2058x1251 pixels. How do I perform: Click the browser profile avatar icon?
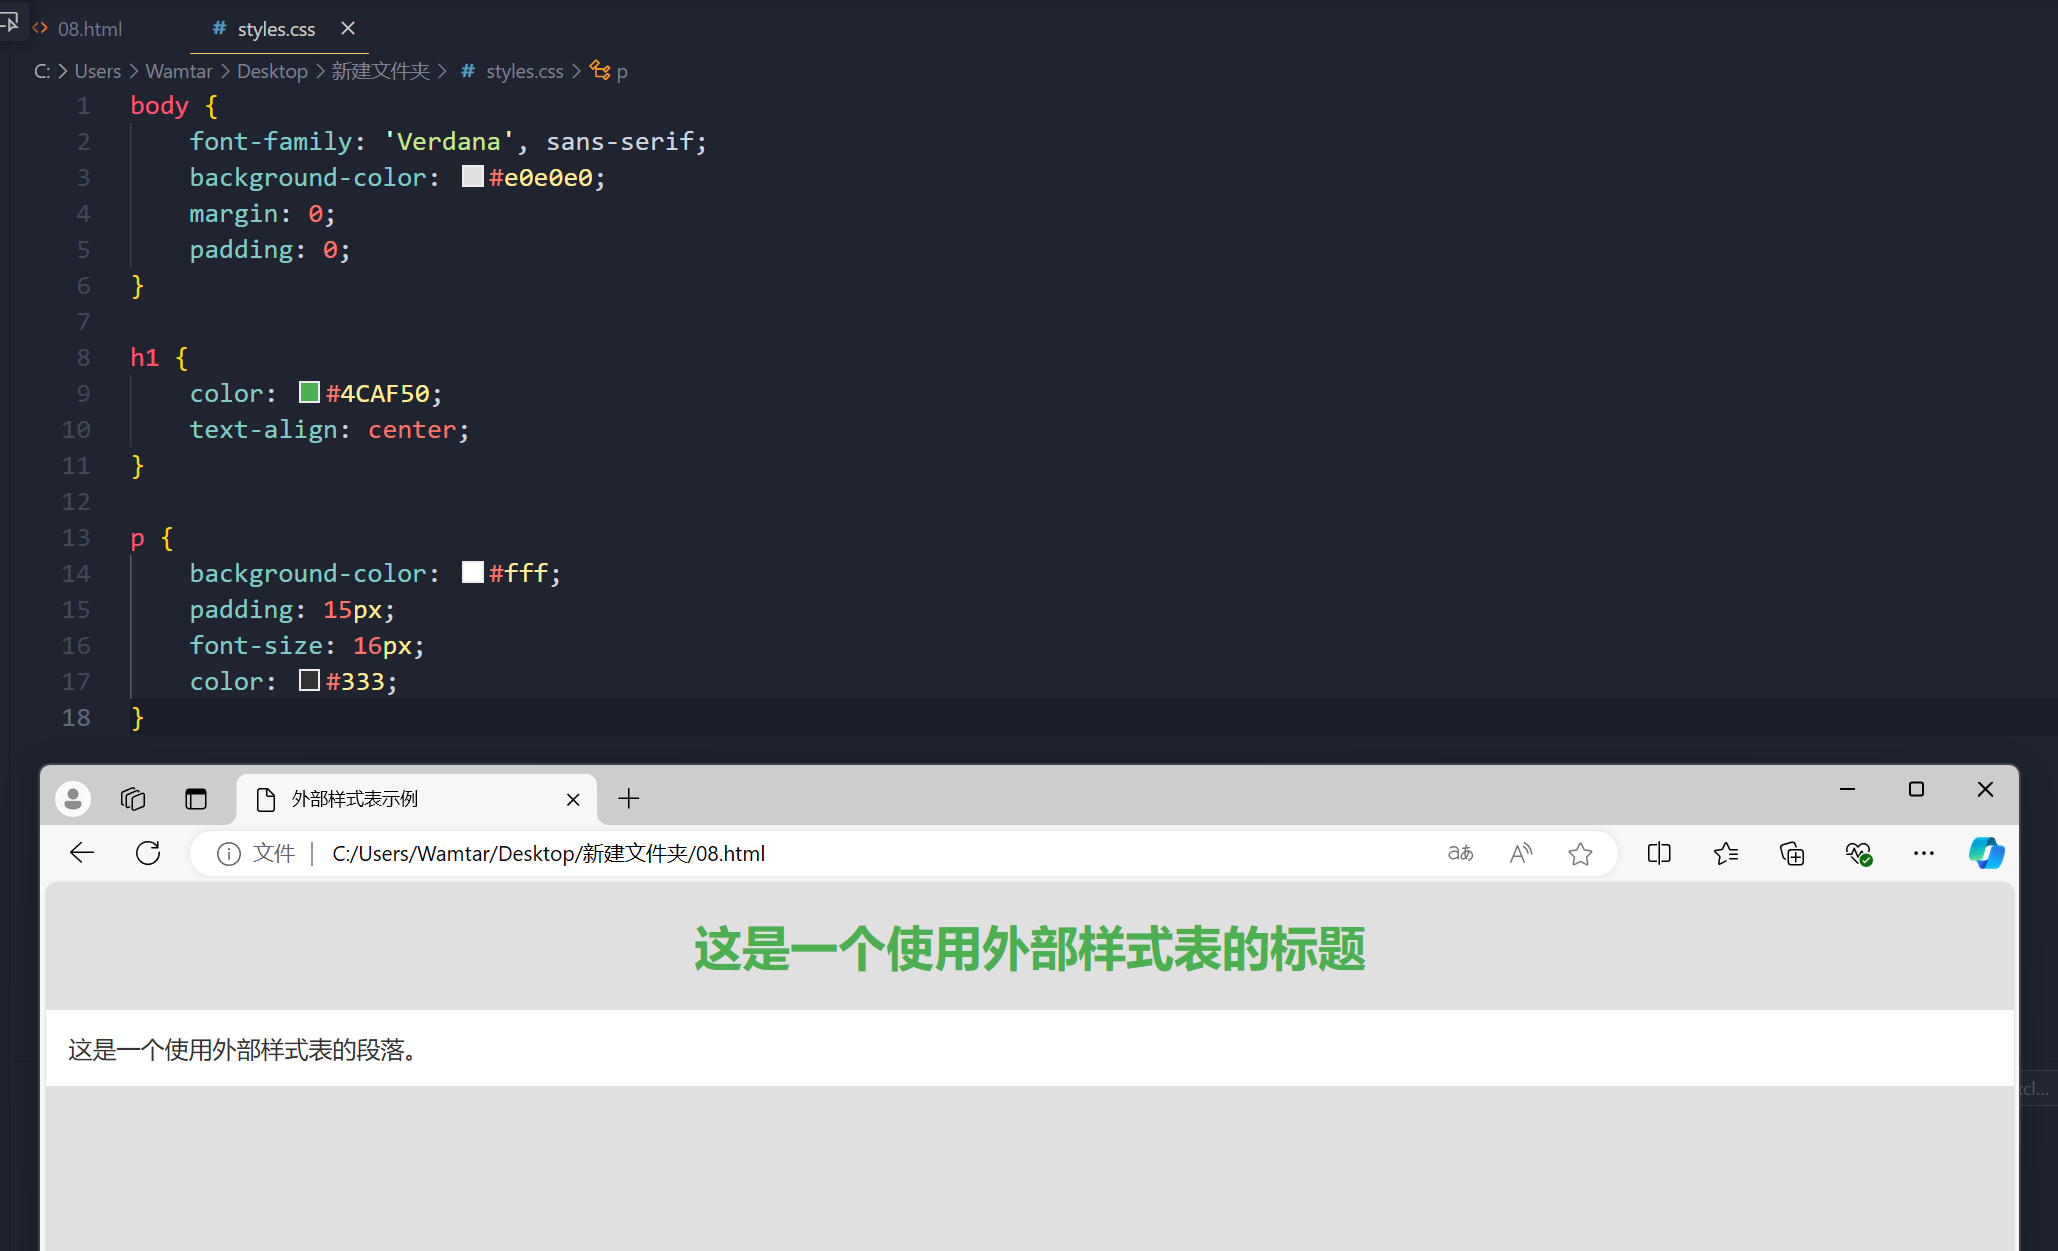pyautogui.click(x=72, y=798)
